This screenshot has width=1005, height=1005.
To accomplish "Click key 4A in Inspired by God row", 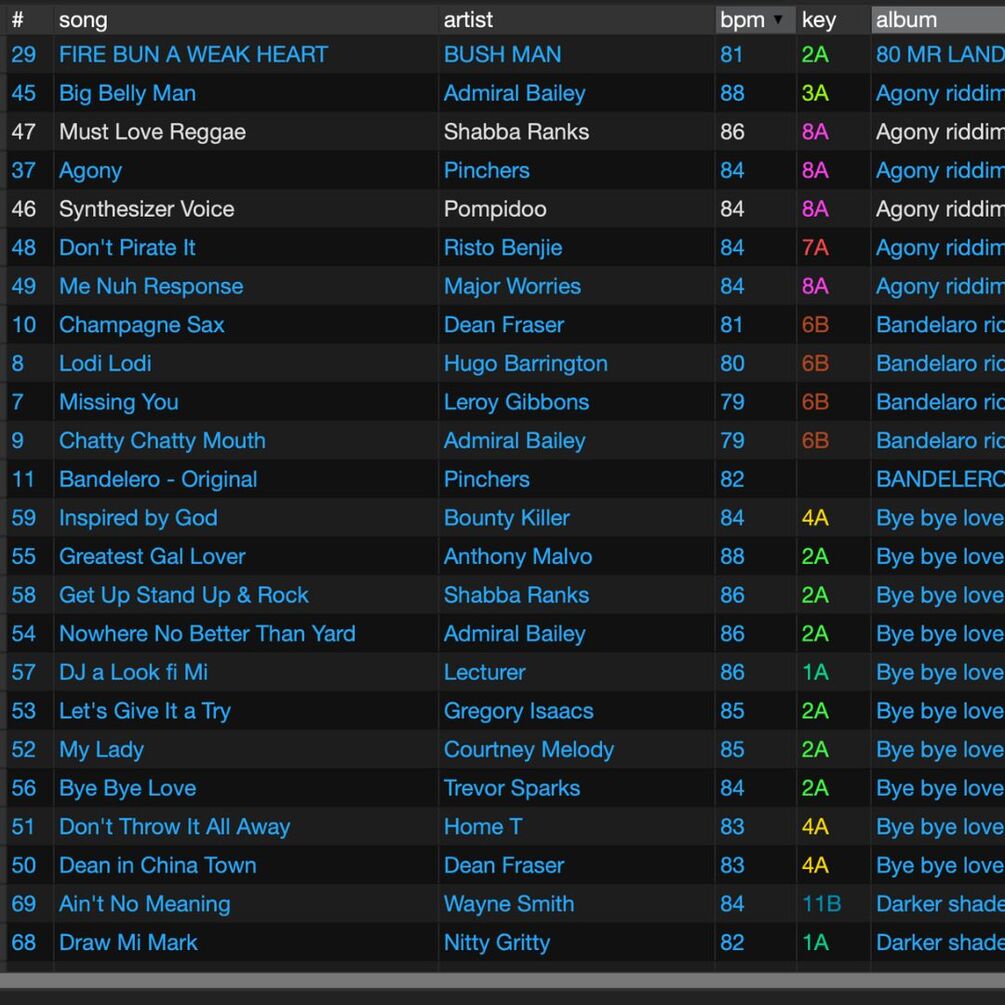I will [815, 518].
